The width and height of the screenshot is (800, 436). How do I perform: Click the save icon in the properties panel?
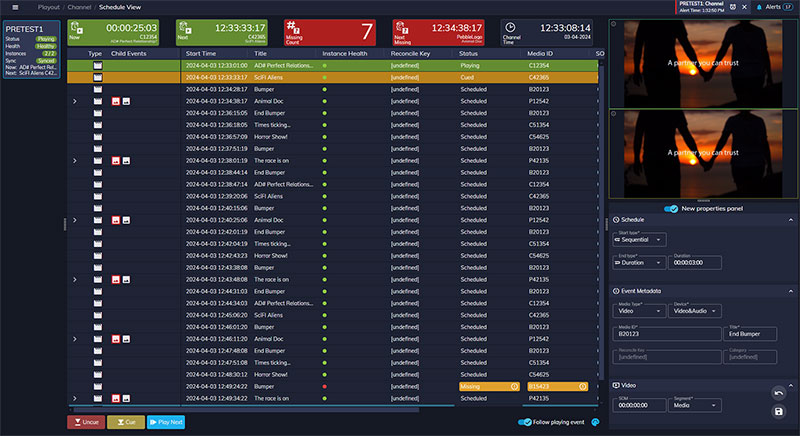pyautogui.click(x=778, y=410)
